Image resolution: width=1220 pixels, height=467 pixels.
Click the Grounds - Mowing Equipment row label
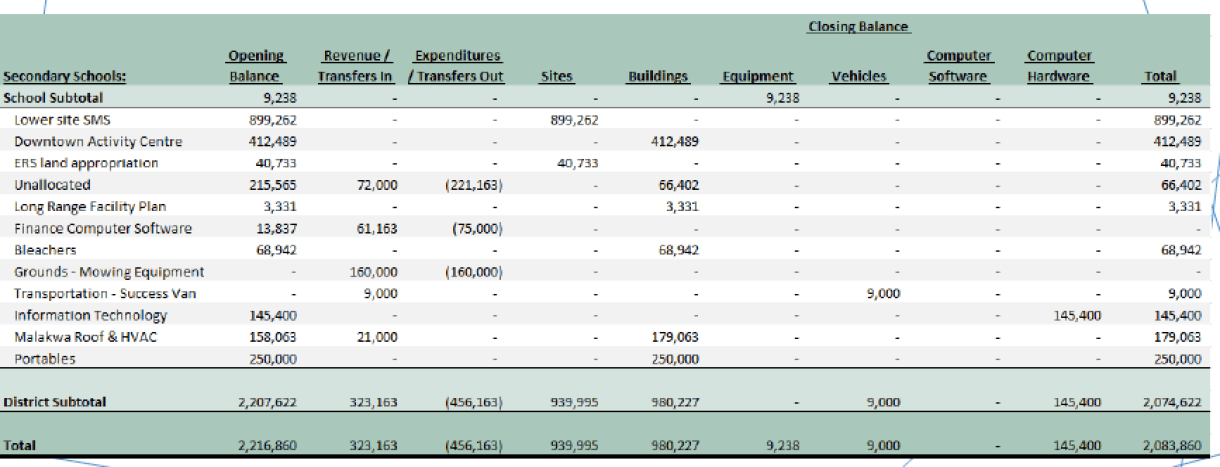click(x=109, y=272)
